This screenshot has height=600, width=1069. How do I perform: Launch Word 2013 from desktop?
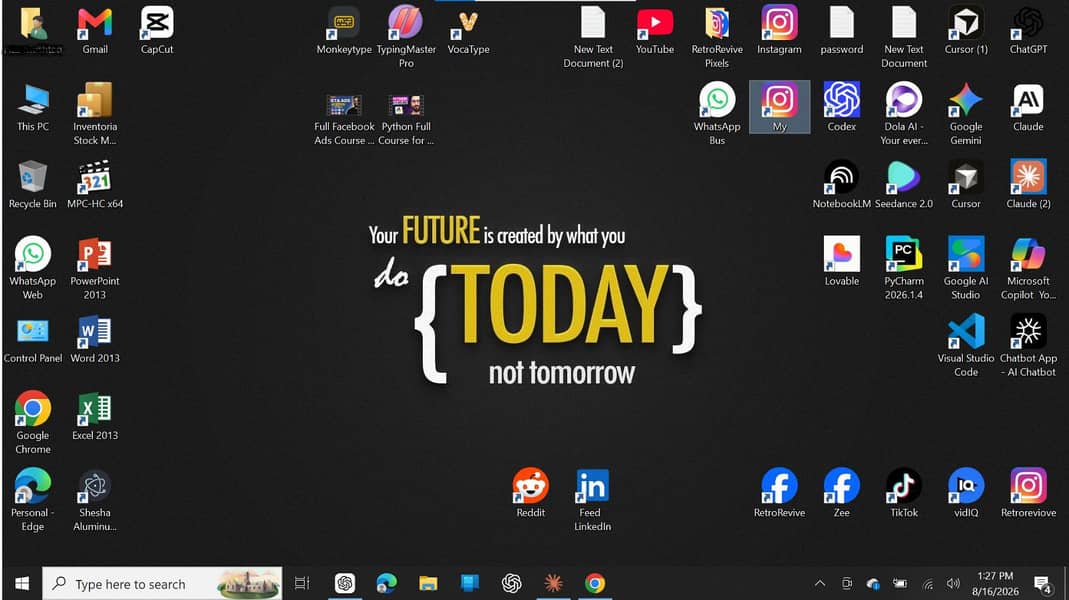tap(95, 340)
